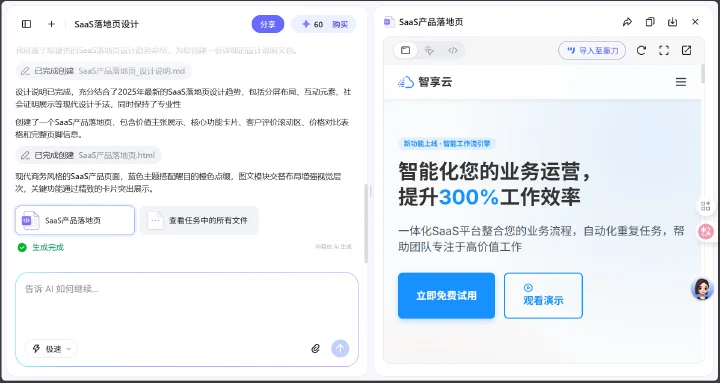This screenshot has width=720, height=383.
Task: Click the 购买 purchase link
Action: 340,24
